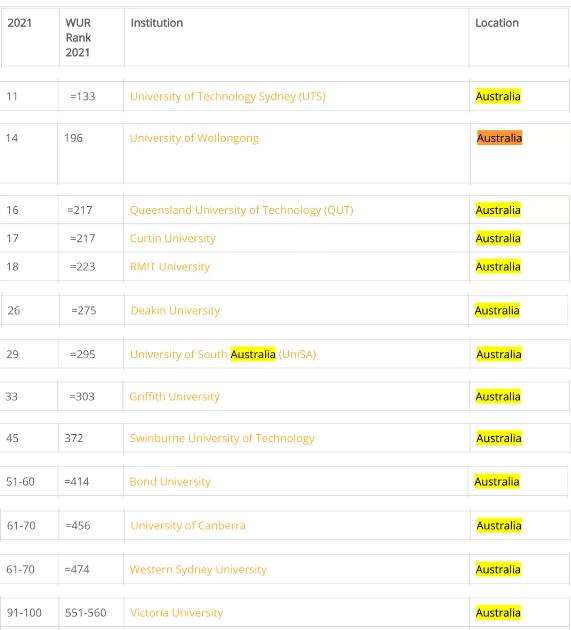Open University of South Australia (UniSA) link
571x630 pixels.
click(223, 354)
